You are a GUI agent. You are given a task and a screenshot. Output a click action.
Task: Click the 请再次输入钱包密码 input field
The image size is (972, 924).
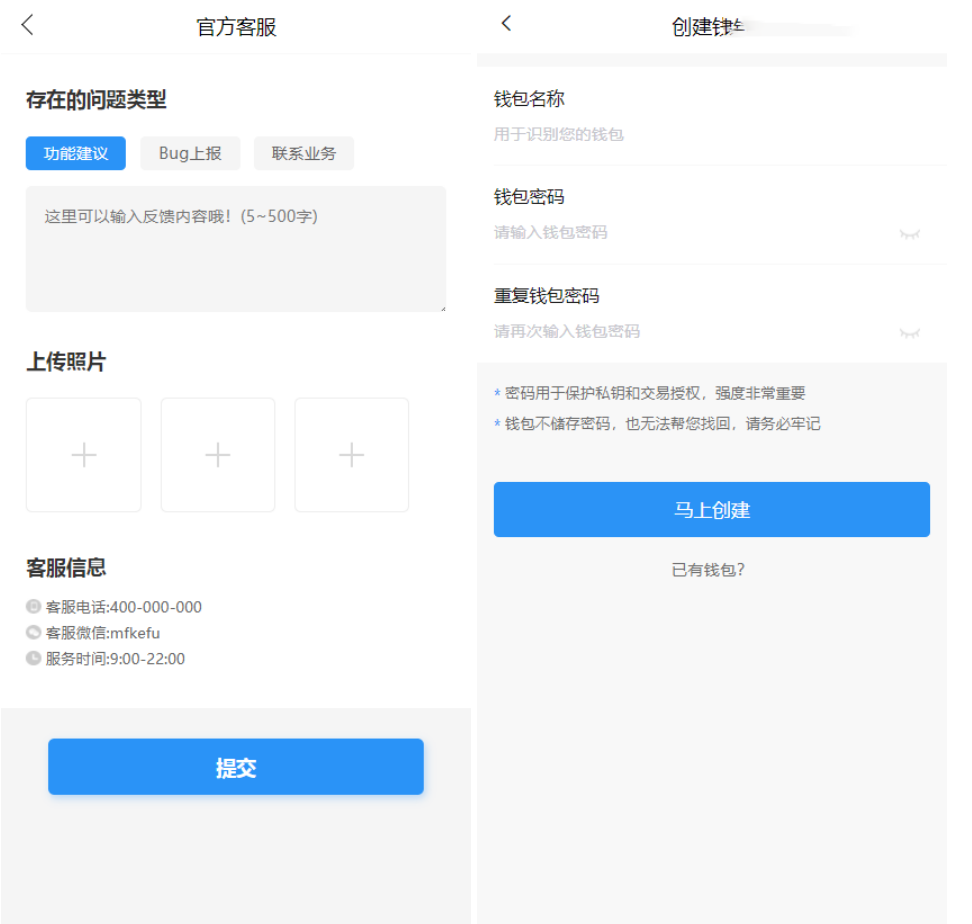[690, 332]
